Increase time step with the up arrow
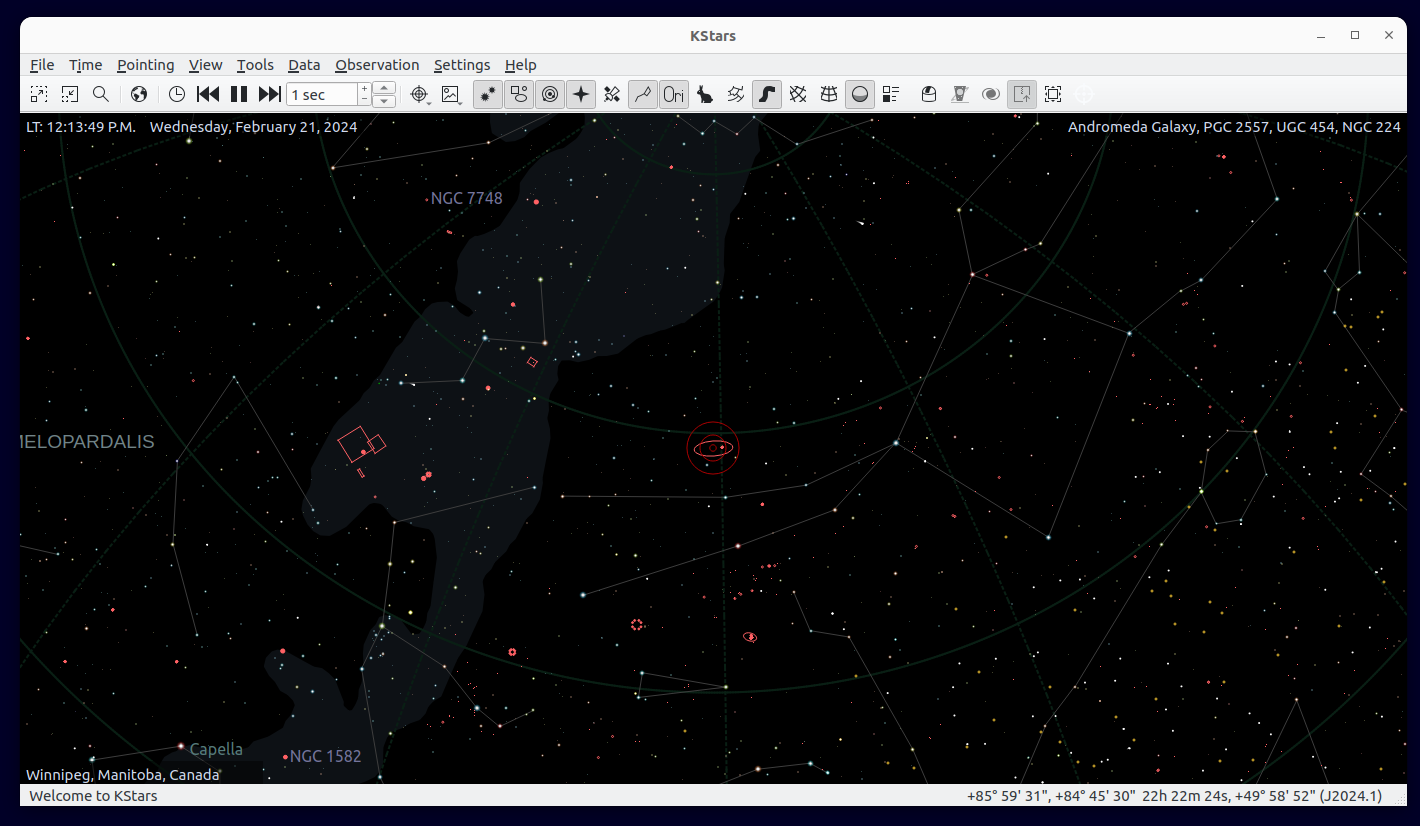The width and height of the screenshot is (1420, 826). [386, 88]
